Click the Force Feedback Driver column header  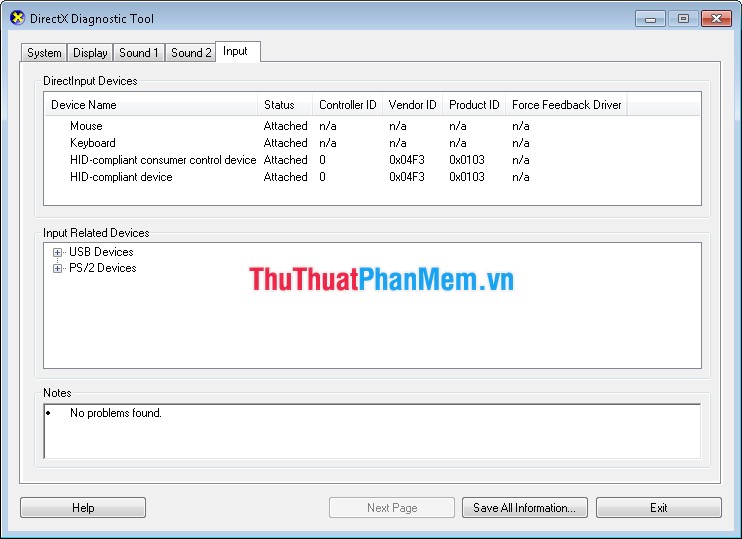[x=566, y=105]
